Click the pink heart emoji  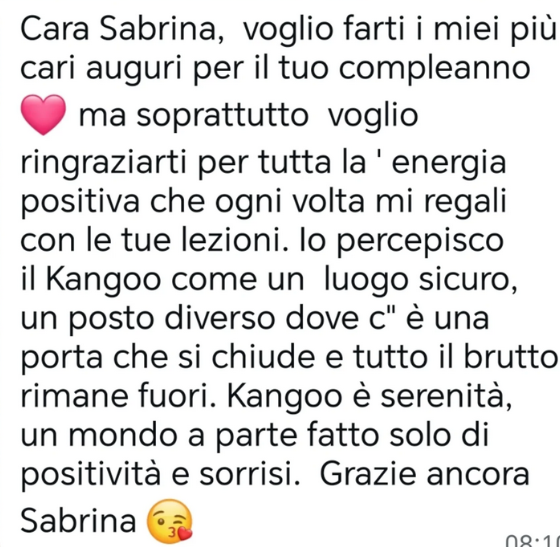pyautogui.click(x=44, y=115)
